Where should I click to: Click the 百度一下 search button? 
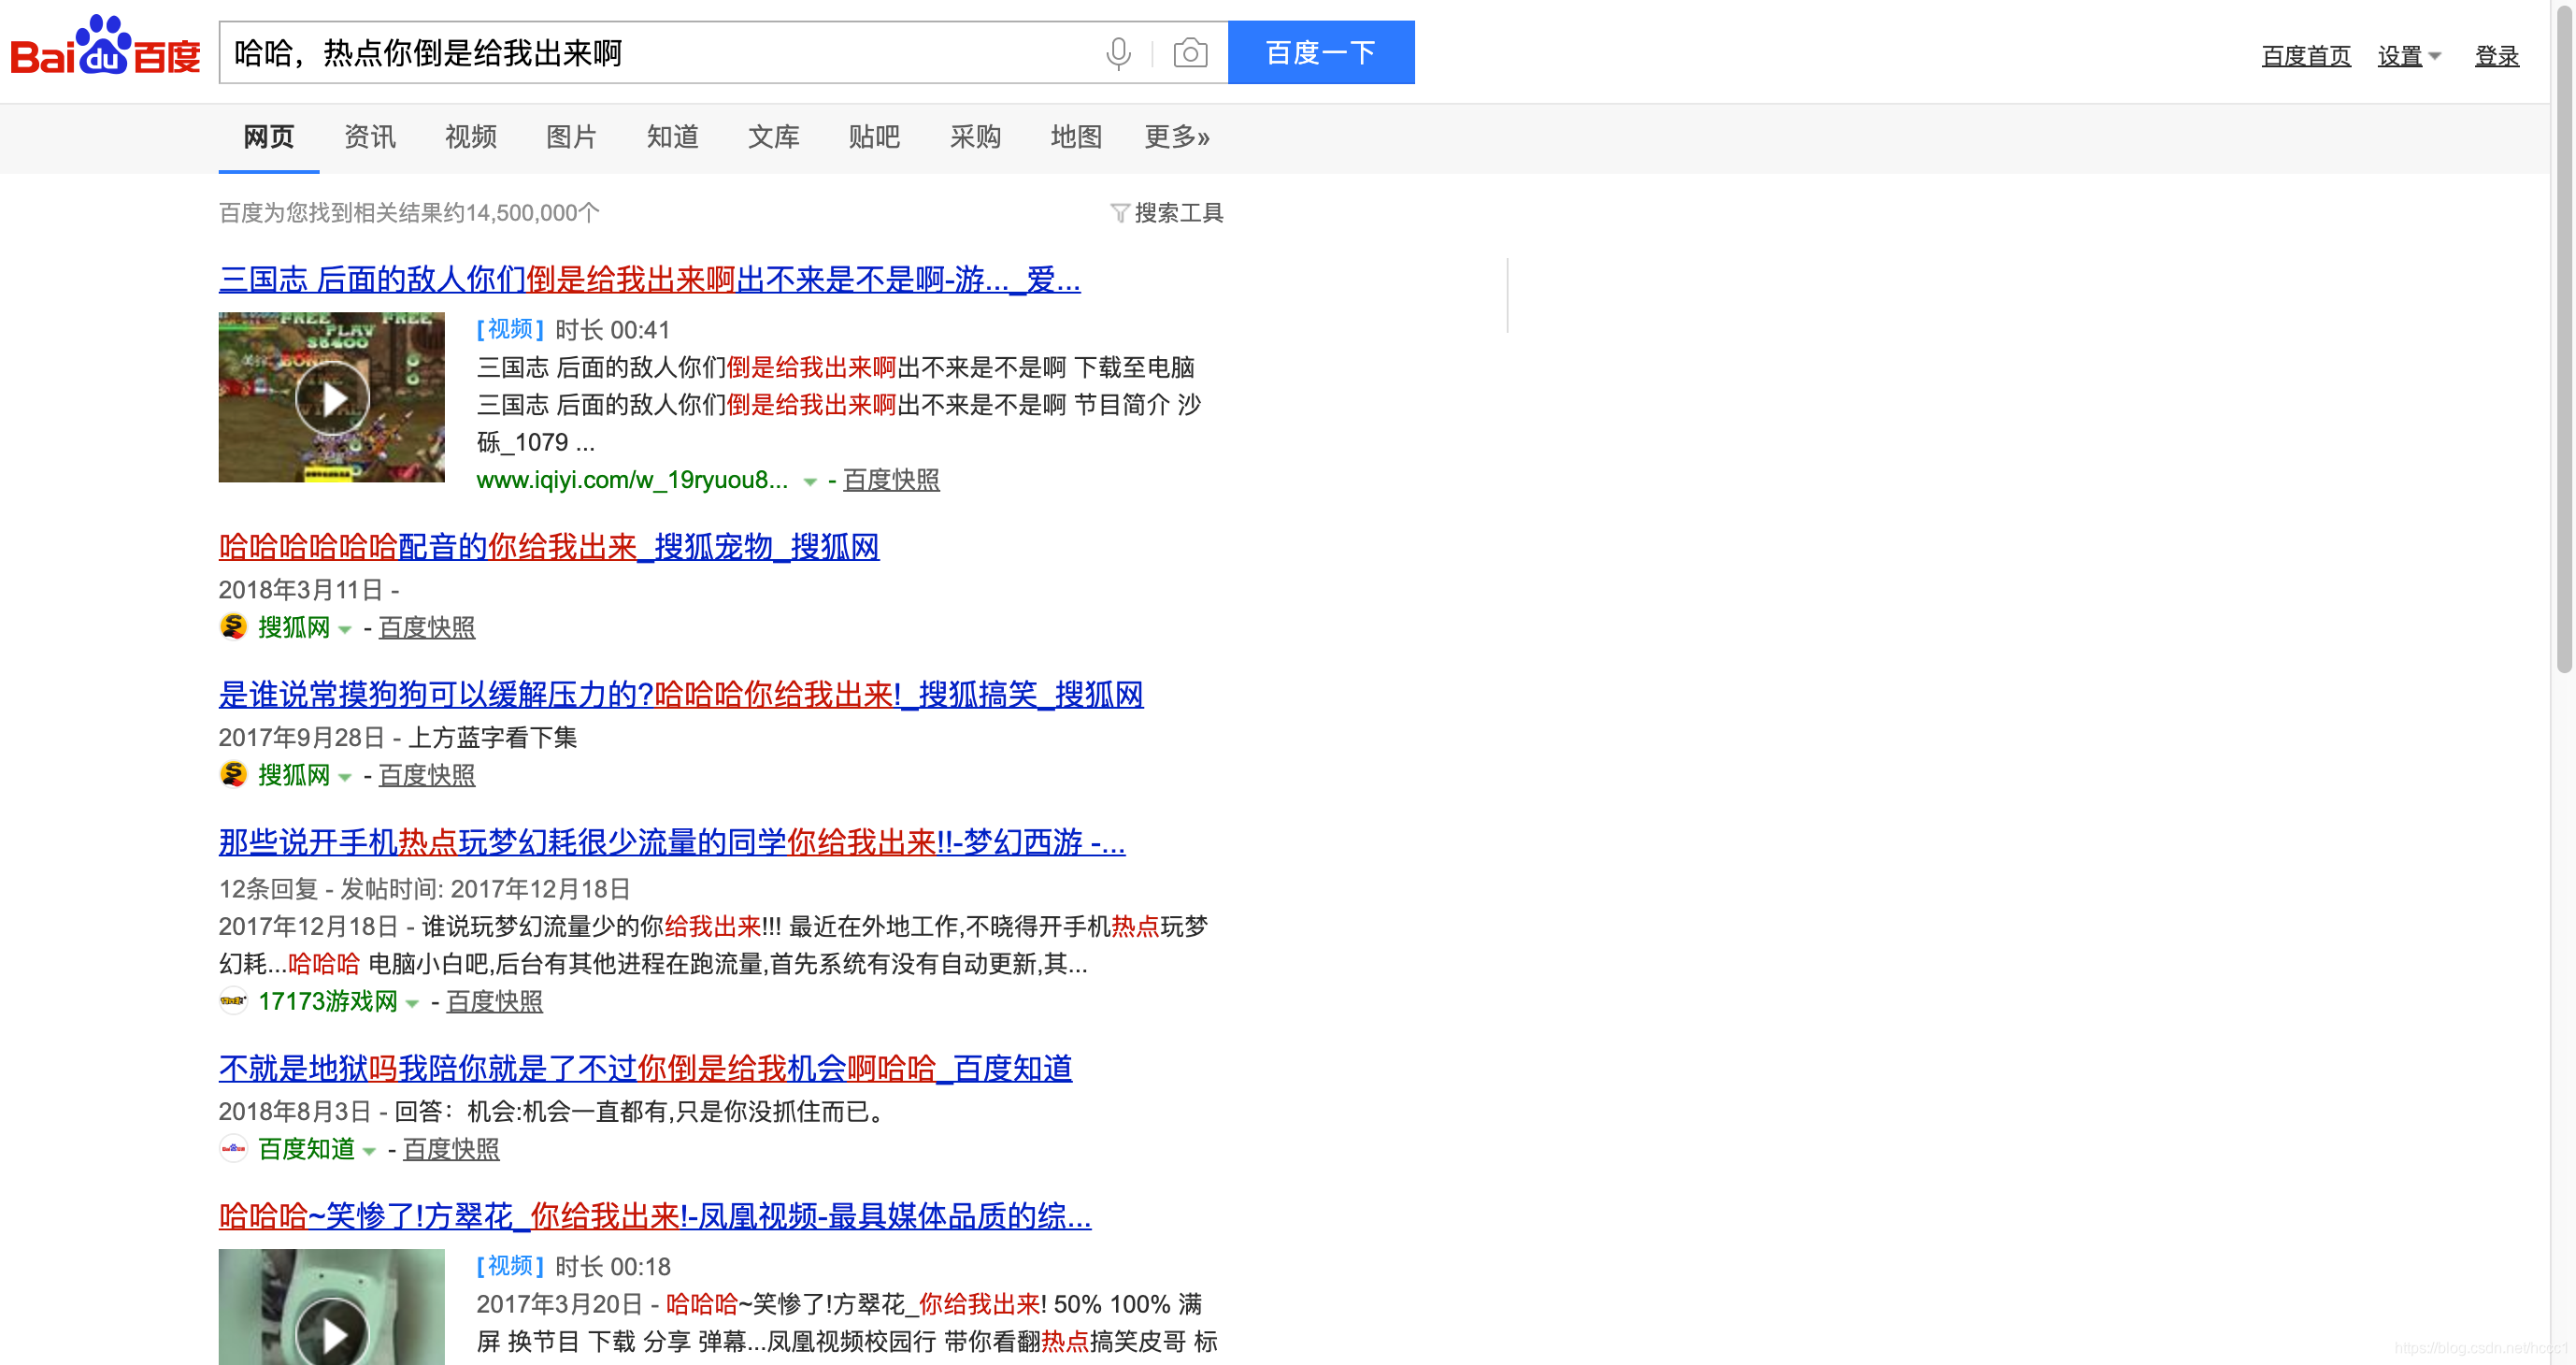pyautogui.click(x=1321, y=52)
